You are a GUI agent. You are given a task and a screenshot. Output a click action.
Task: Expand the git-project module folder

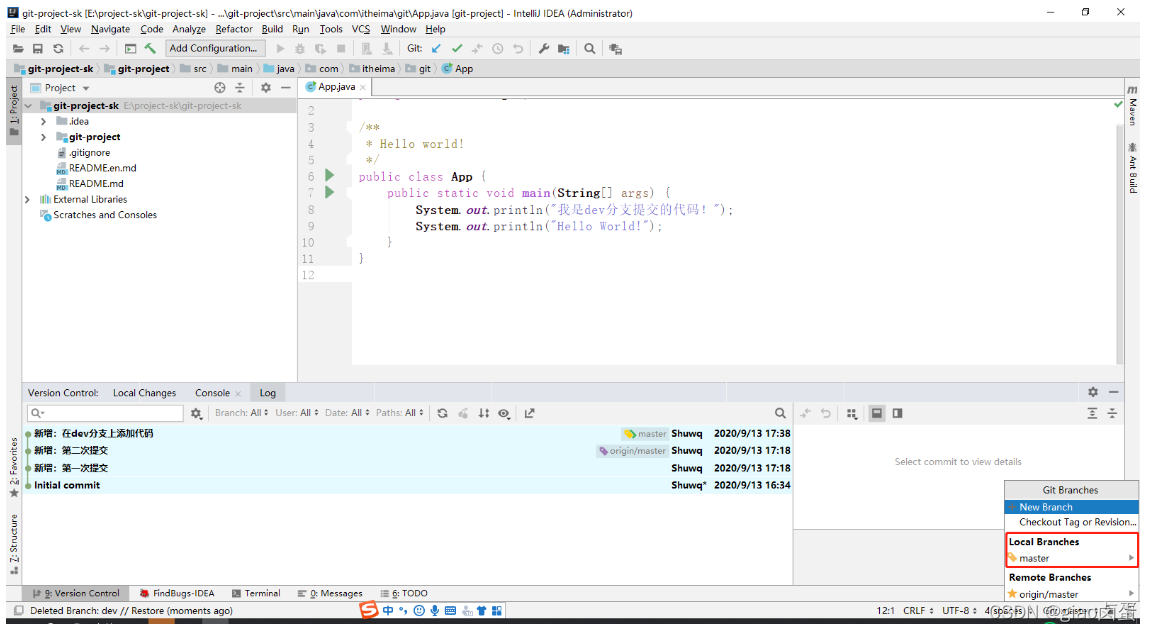pyautogui.click(x=43, y=137)
